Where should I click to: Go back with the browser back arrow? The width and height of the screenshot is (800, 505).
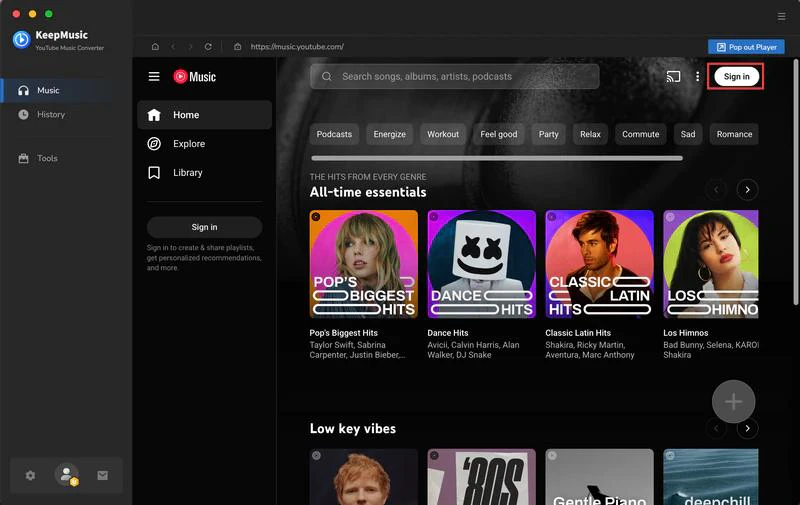[173, 46]
